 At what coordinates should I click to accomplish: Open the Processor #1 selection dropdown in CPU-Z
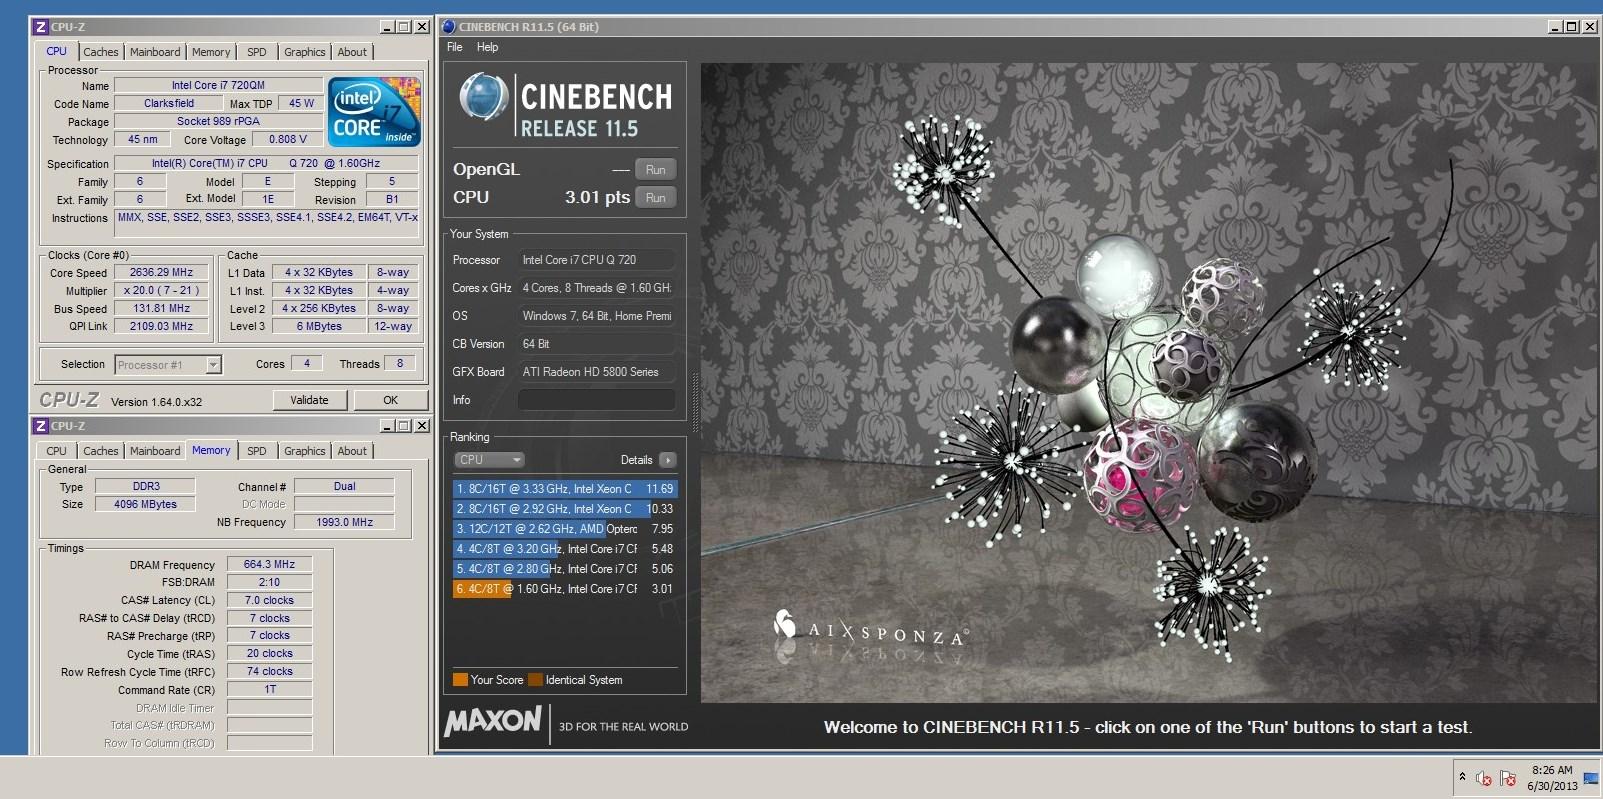[x=168, y=365]
